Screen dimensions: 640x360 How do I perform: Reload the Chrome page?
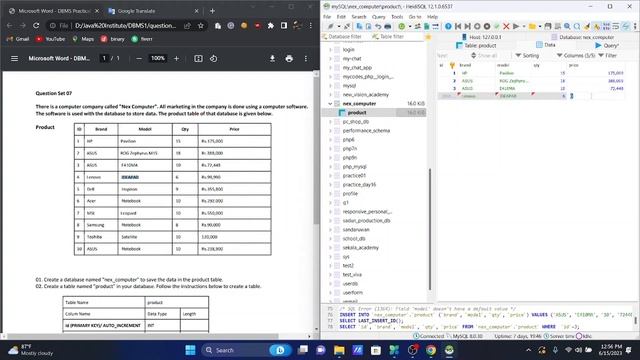click(x=36, y=25)
